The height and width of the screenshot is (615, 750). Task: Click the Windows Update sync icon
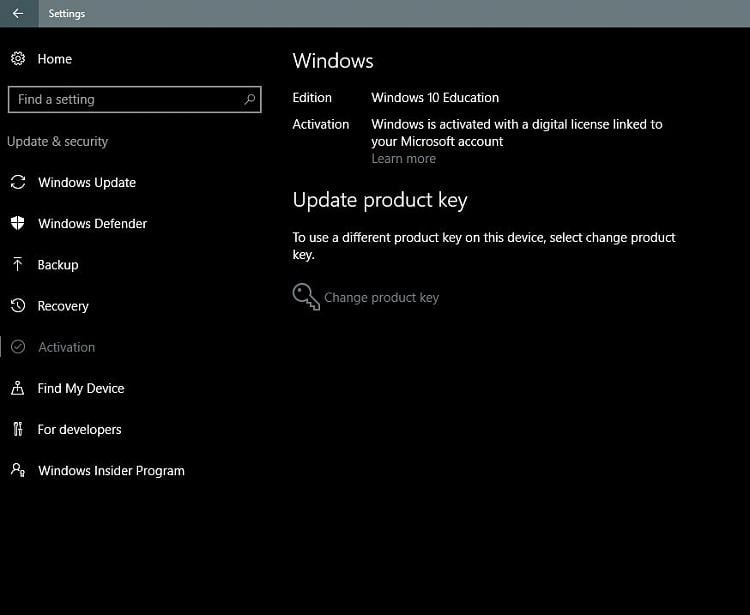[x=18, y=182]
